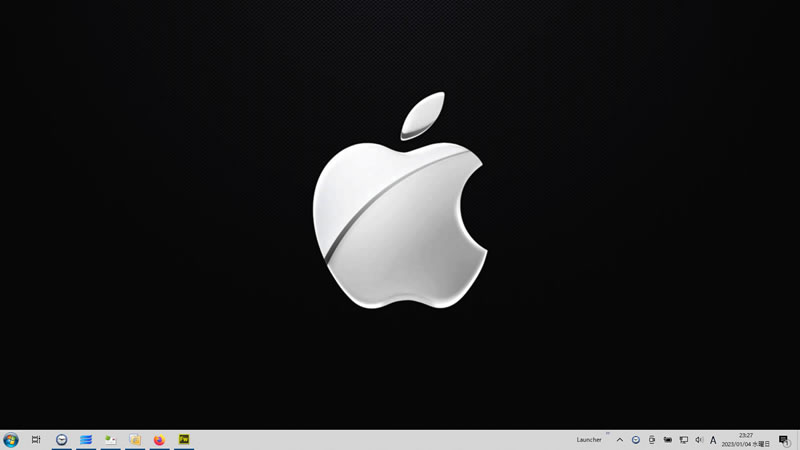Show hidden system tray icons

(619, 440)
